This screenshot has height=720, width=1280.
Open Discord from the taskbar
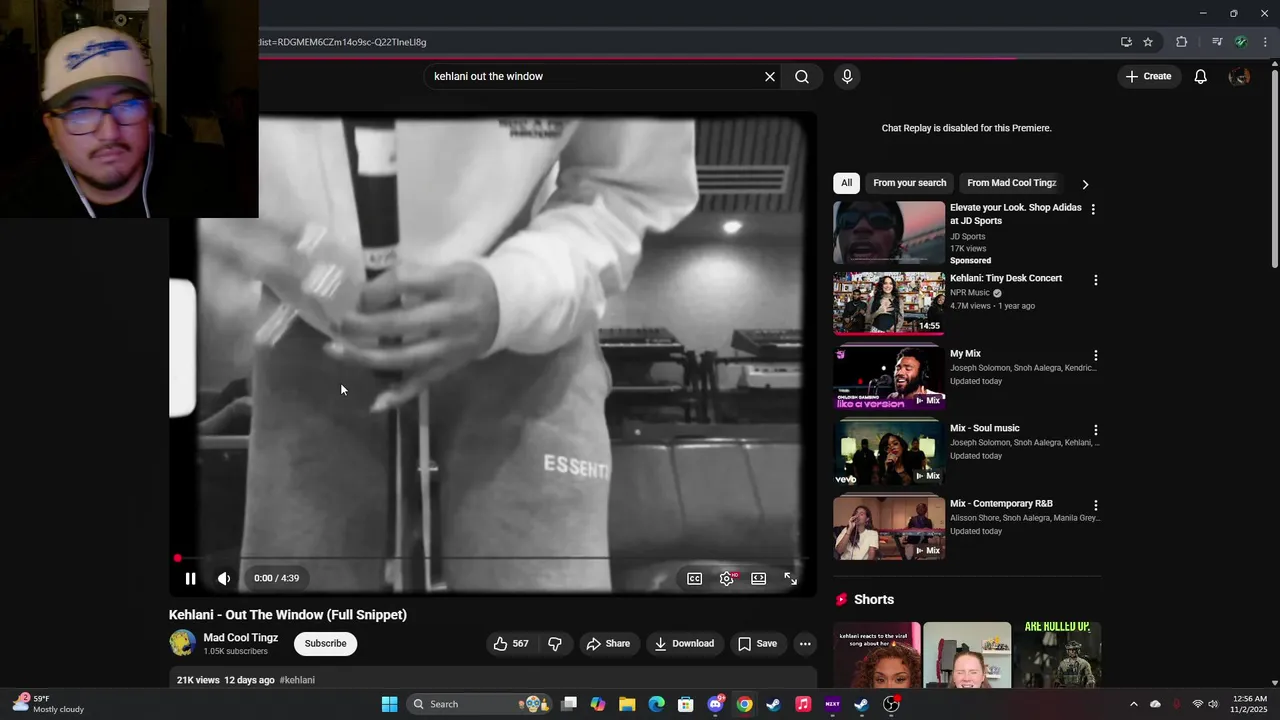click(715, 704)
